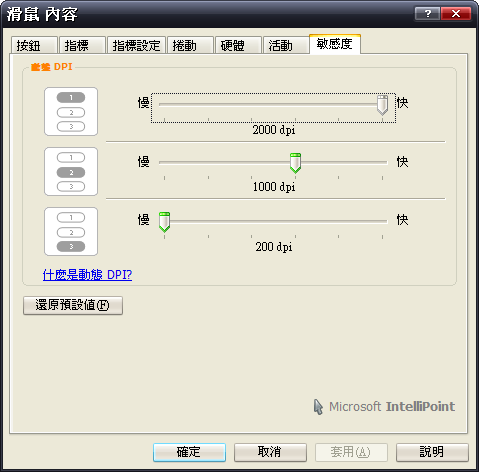479x472 pixels.
Task: Click the 200 dpi slider thumb
Action: pyautogui.click(x=164, y=222)
